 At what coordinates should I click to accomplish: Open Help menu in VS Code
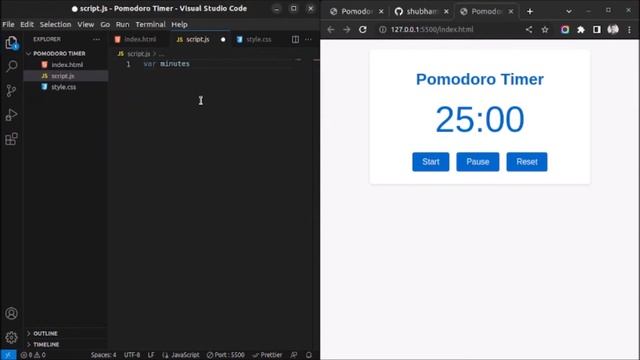coord(179,24)
